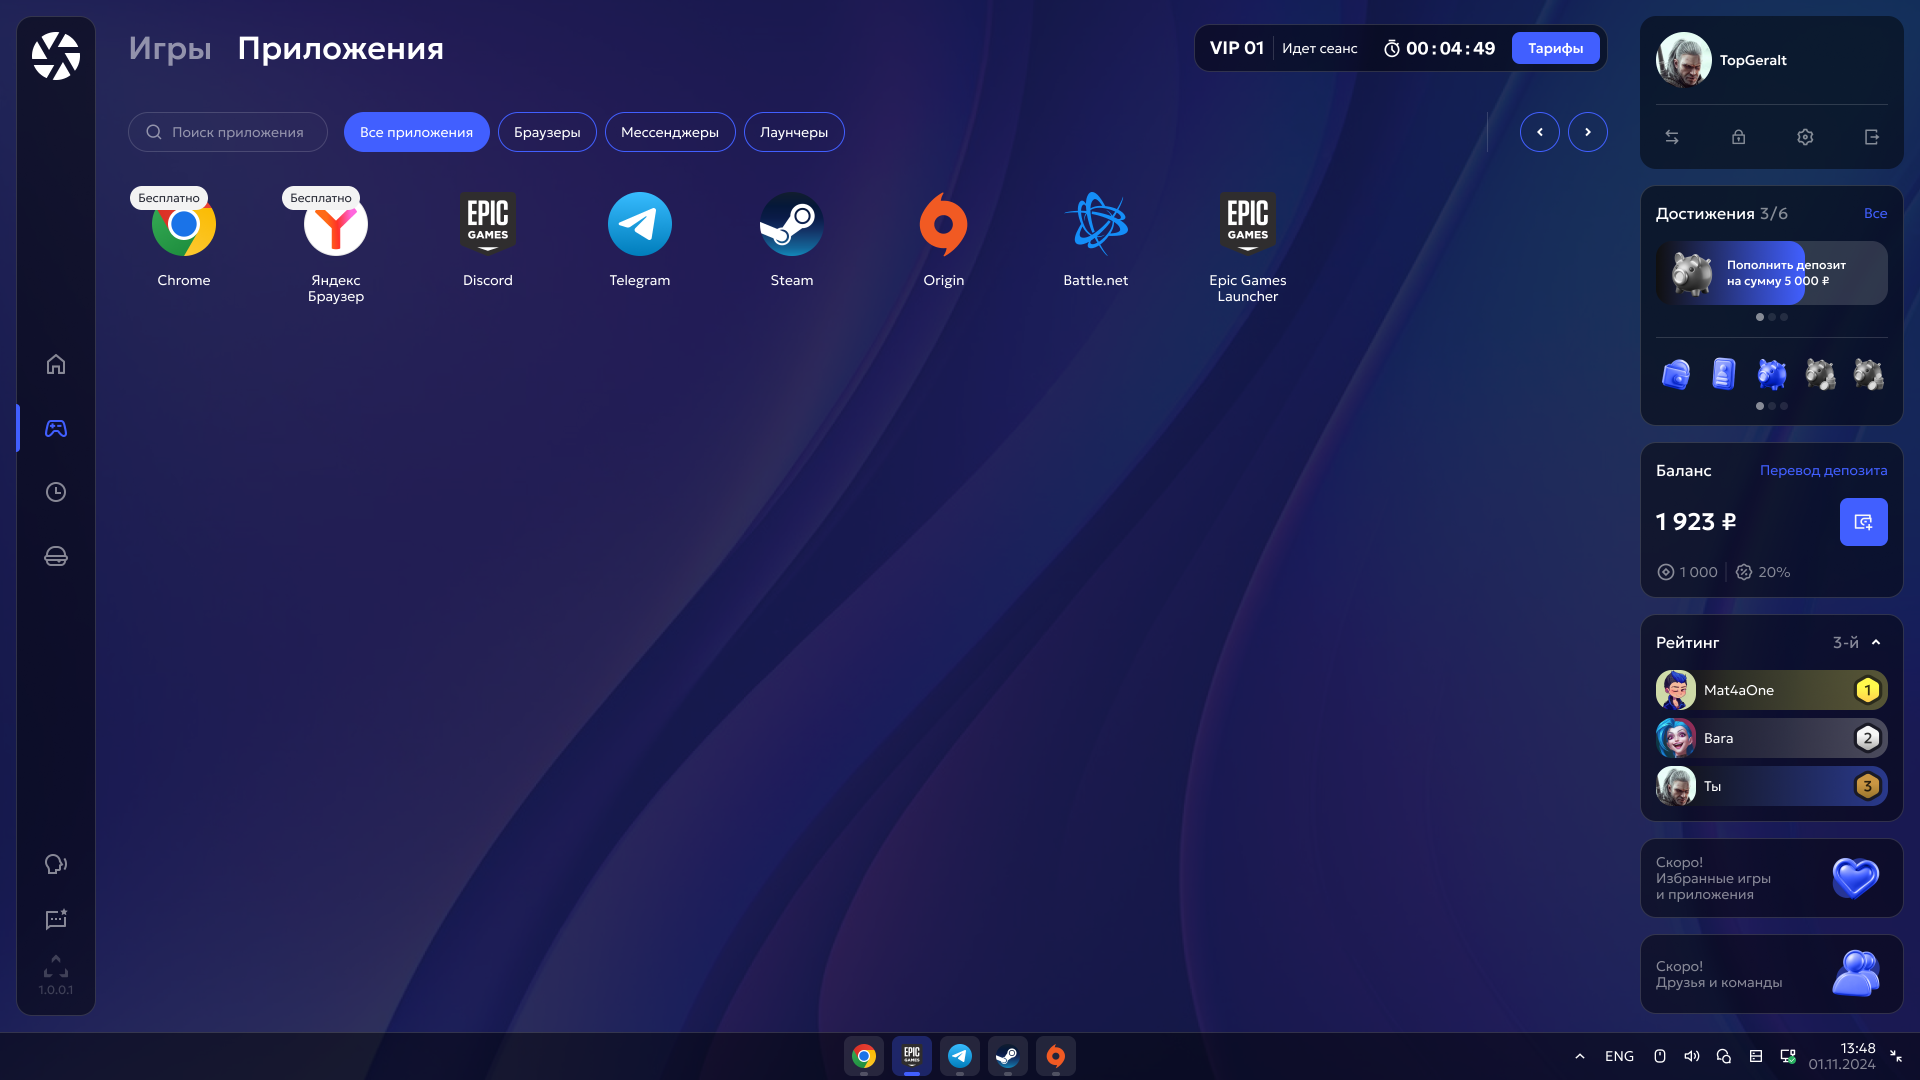The width and height of the screenshot is (1920, 1080).
Task: Open the Origin launcher
Action: tap(943, 225)
